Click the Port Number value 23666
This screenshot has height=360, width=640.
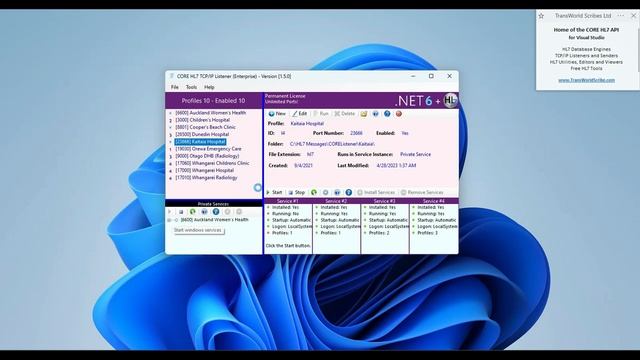(x=356, y=133)
